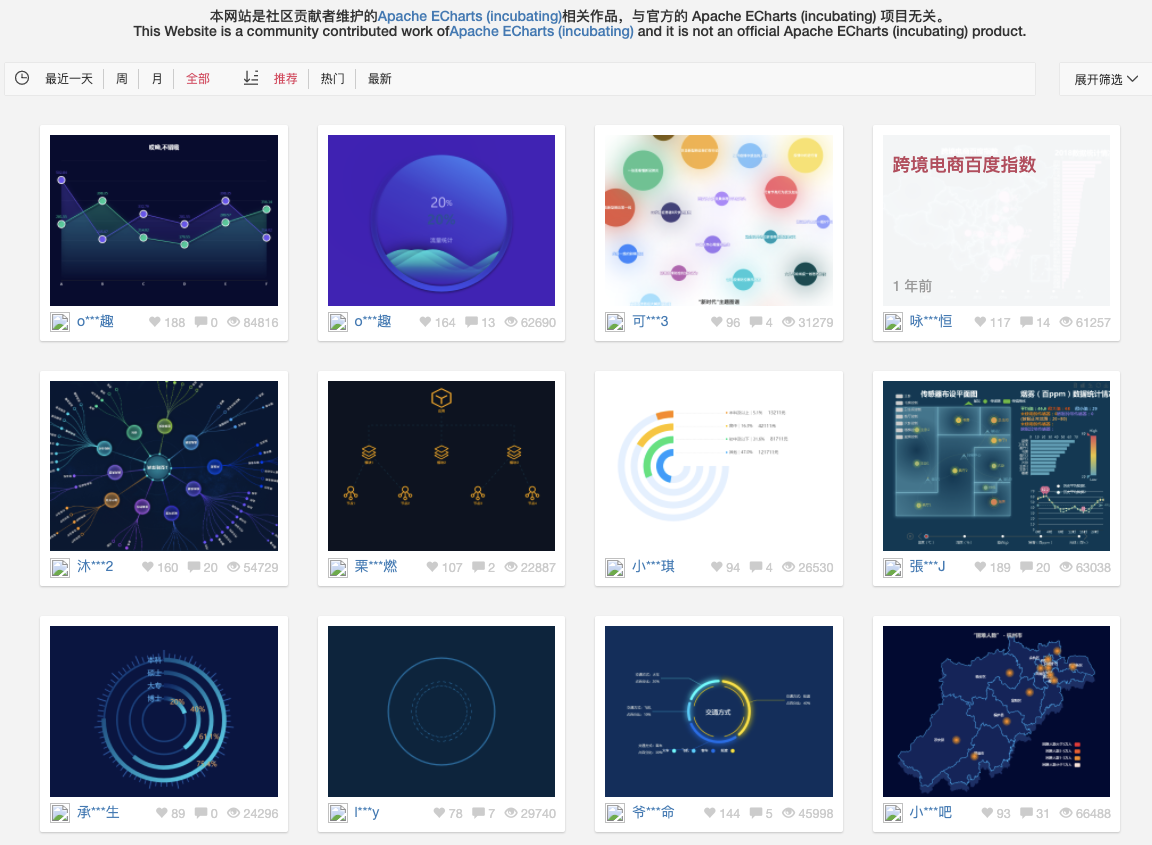This screenshot has height=845, width=1152.
Task: Click comment icon showing 2 comments
Action: point(478,567)
